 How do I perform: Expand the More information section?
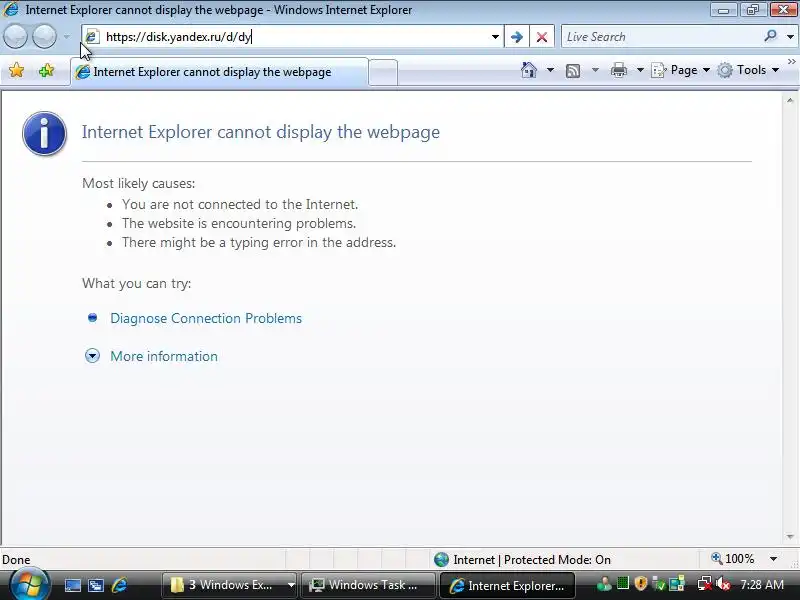[164, 356]
